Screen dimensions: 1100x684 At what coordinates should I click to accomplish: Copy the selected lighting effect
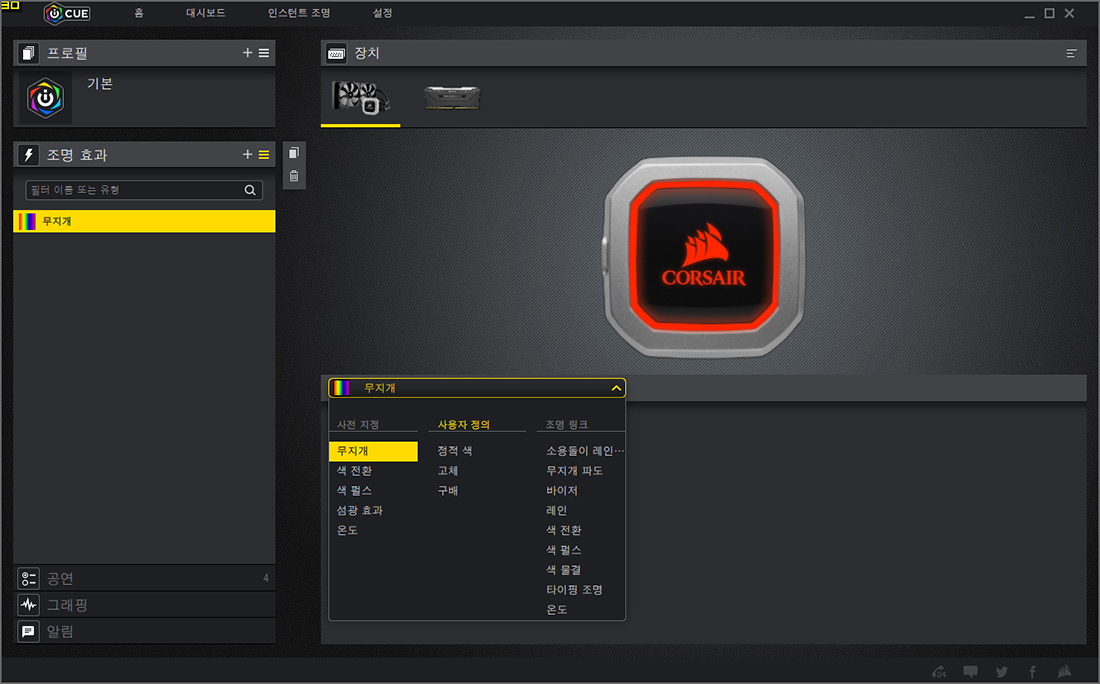point(294,153)
